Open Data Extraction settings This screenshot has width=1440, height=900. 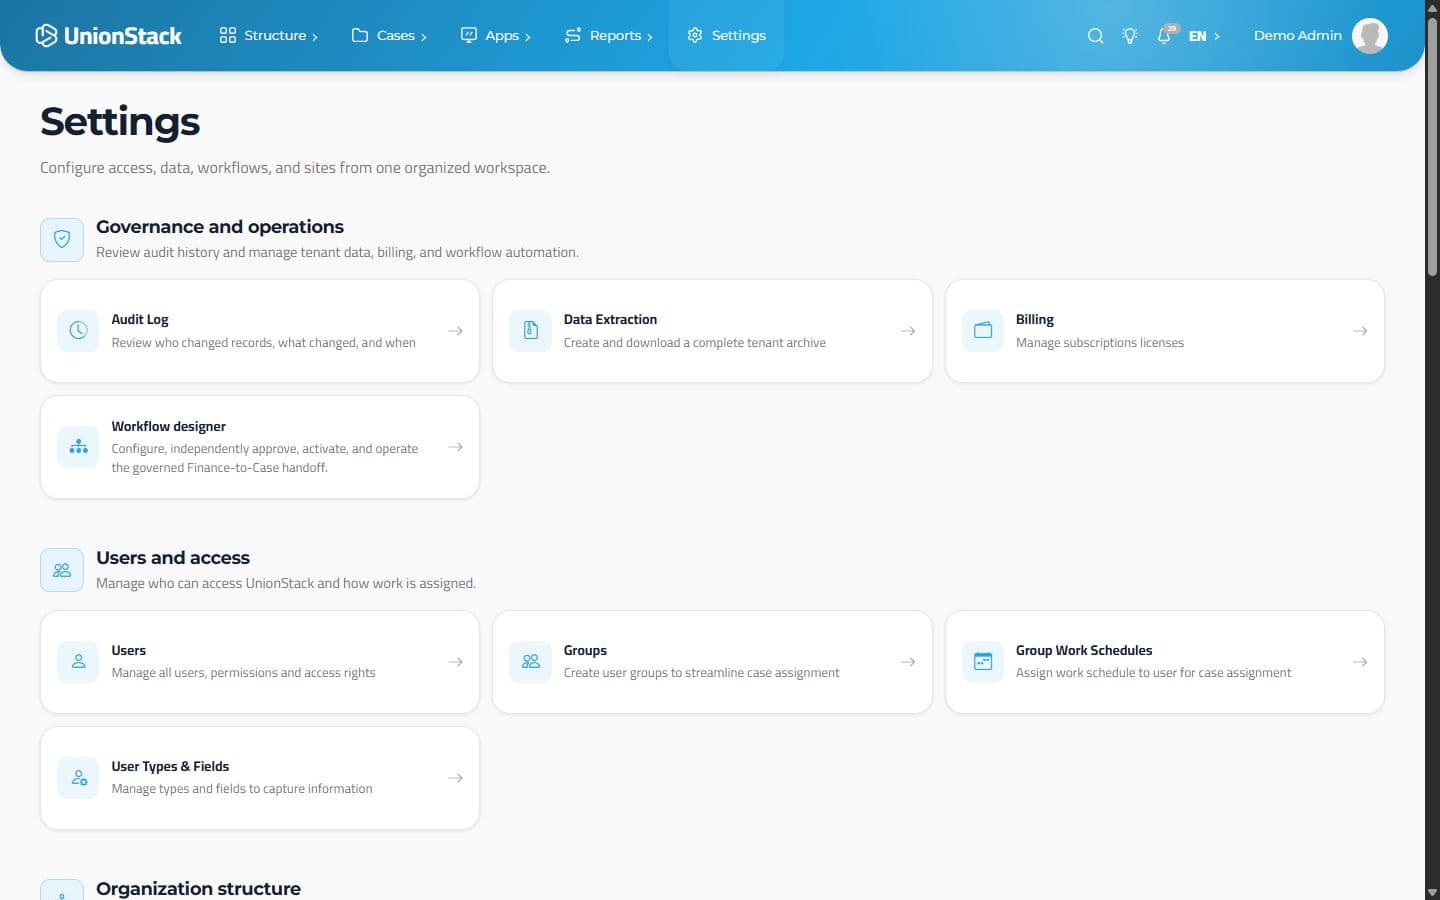(712, 331)
